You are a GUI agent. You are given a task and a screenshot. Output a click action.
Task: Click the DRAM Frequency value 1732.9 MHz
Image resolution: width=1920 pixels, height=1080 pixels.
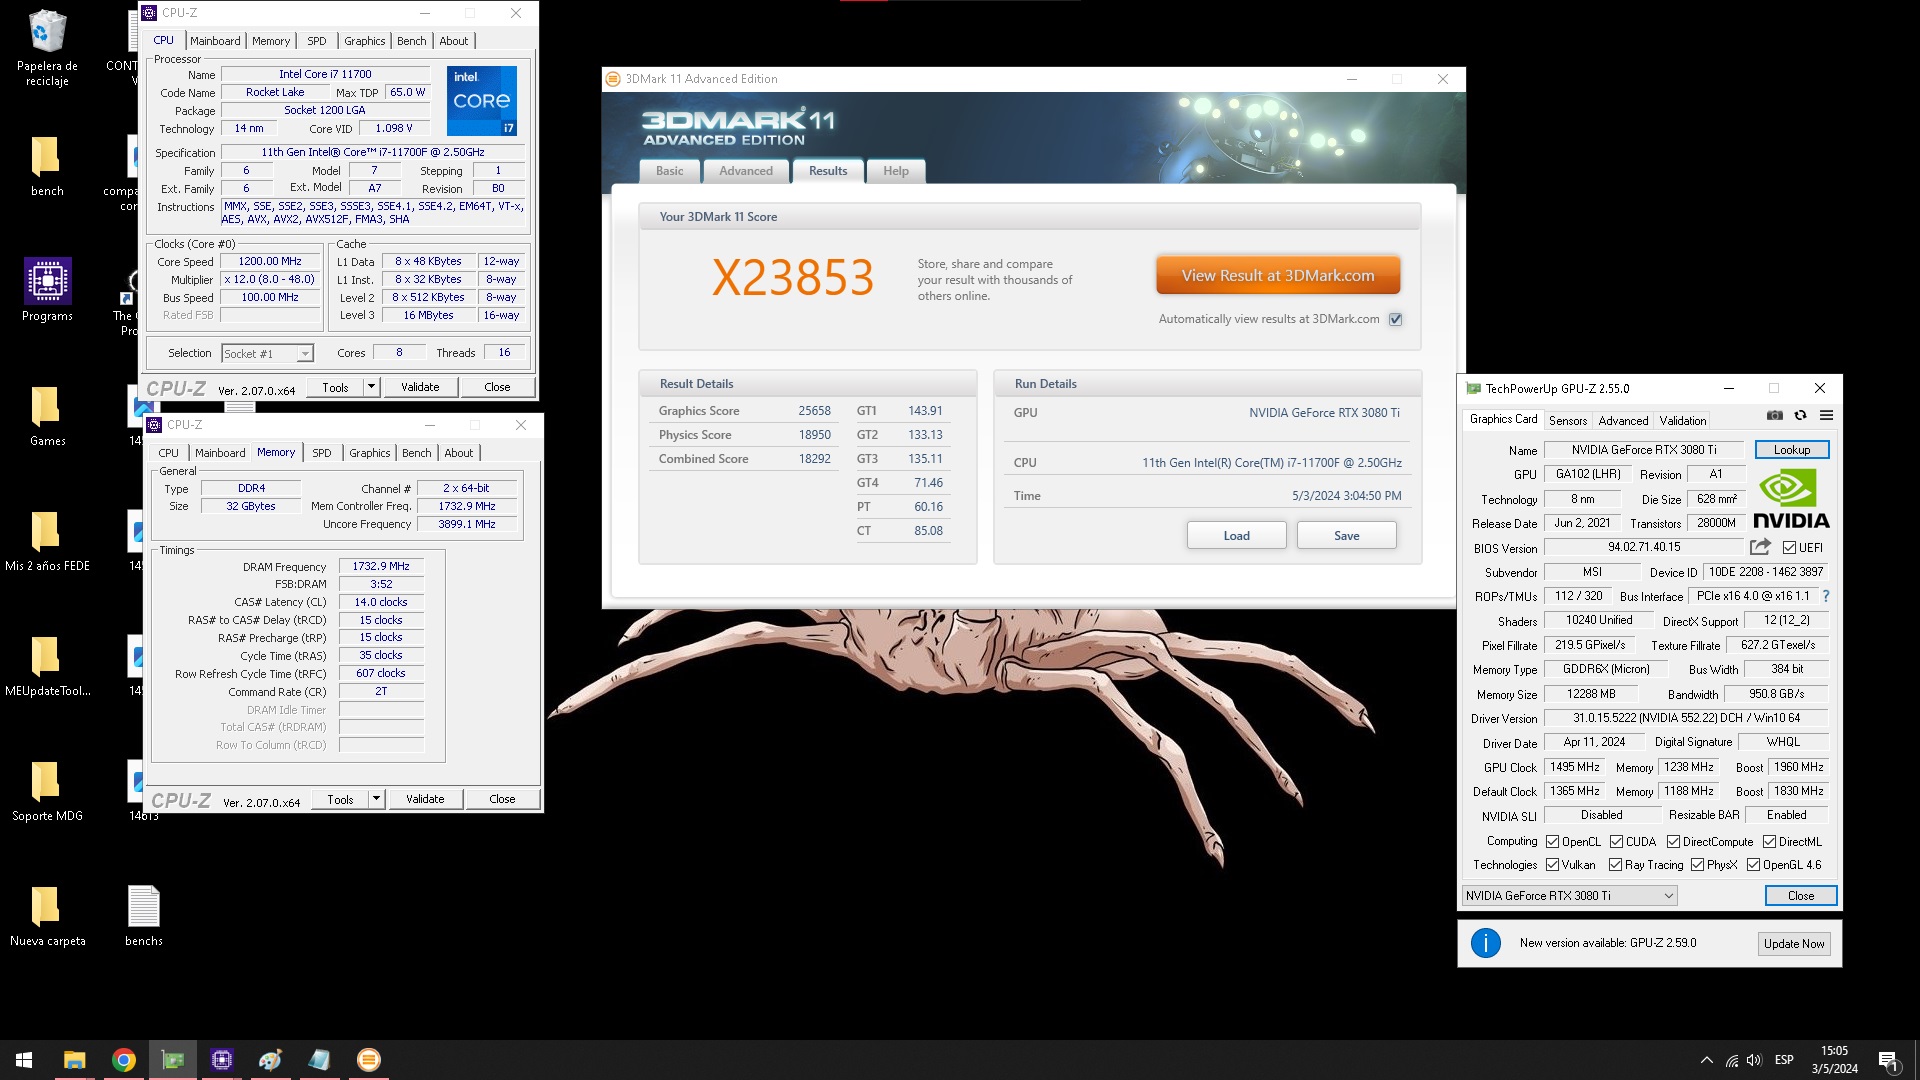pos(381,566)
